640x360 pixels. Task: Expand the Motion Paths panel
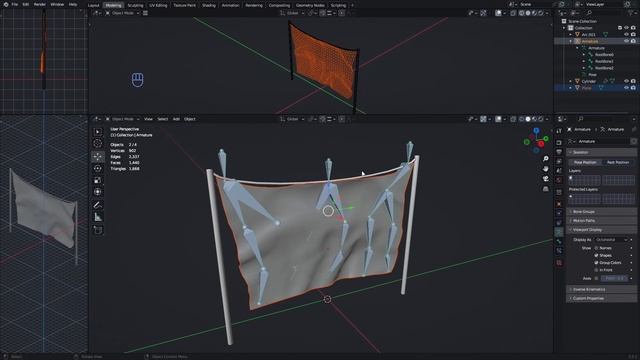[x=602, y=221]
